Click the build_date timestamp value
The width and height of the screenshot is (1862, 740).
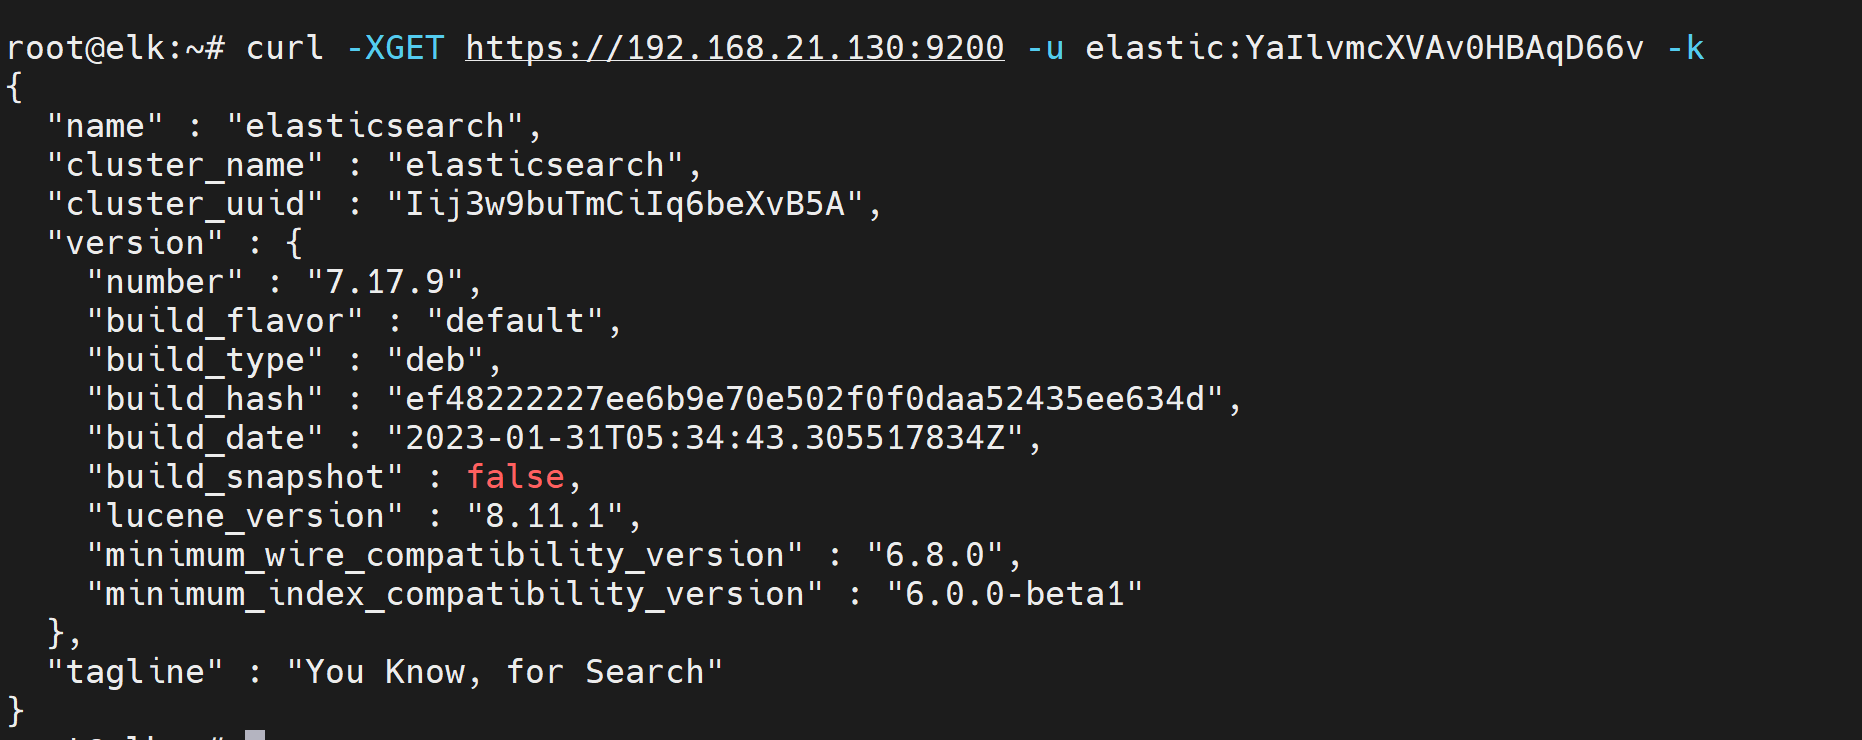click(705, 438)
